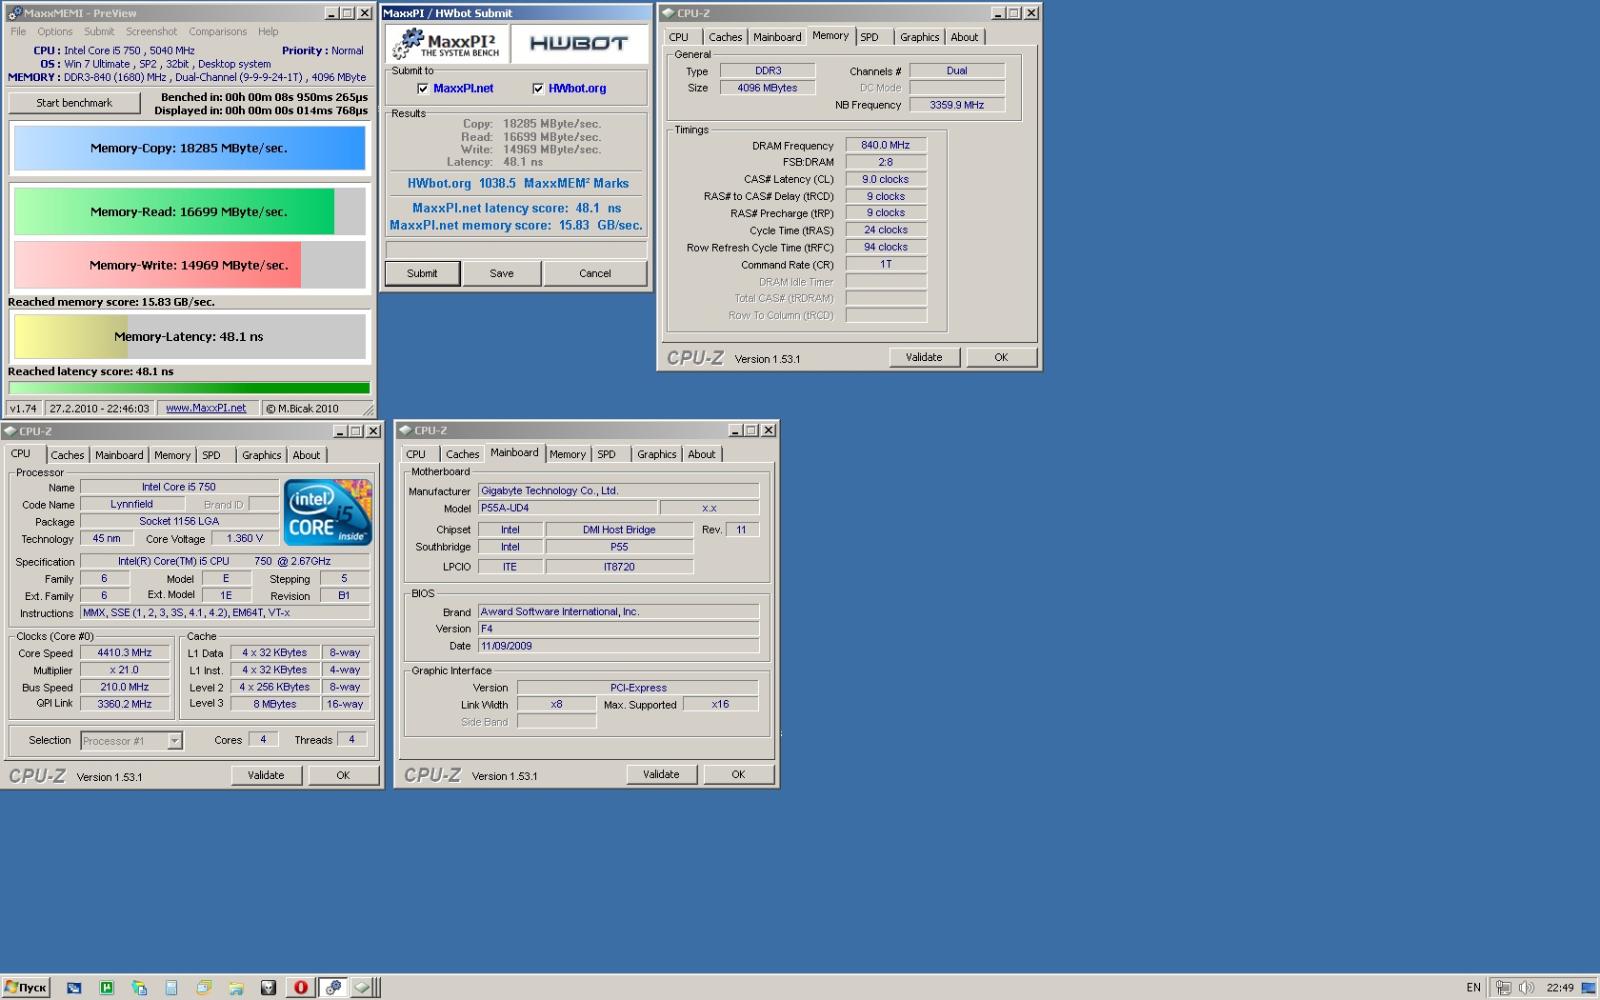Image resolution: width=1600 pixels, height=1000 pixels.
Task: Switch to the MaxxMEM gears taskbar button
Action: coord(333,987)
